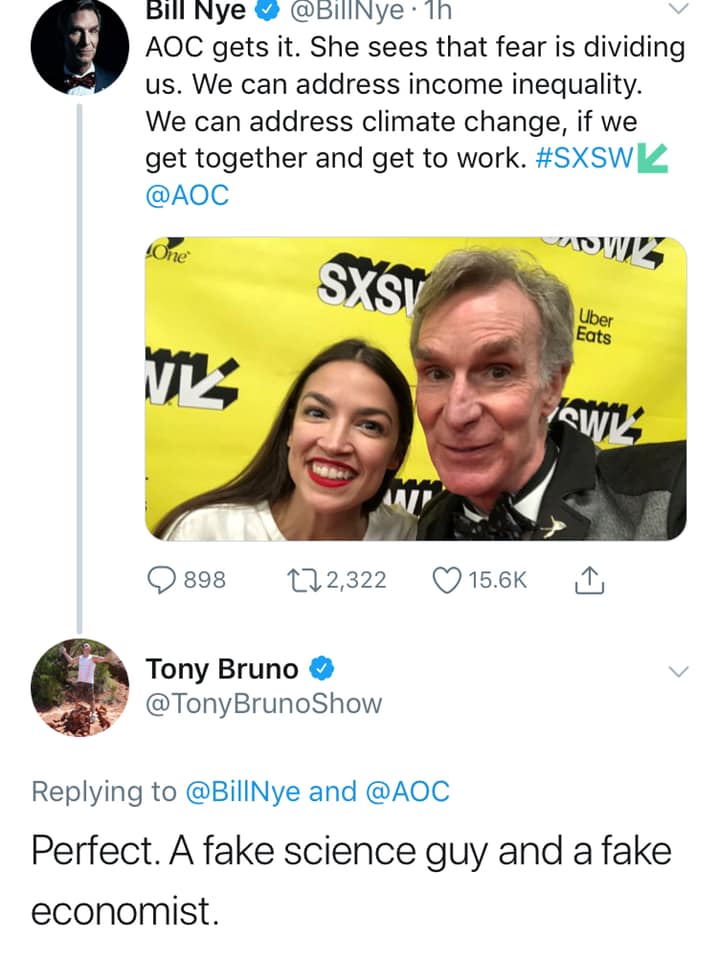Open the reply icon showing 898 replies
The height and width of the screenshot is (960, 718).
pyautogui.click(x=161, y=580)
